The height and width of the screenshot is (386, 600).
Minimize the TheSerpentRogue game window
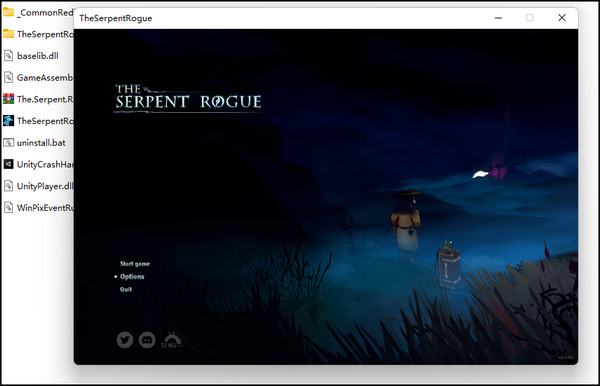click(498, 18)
